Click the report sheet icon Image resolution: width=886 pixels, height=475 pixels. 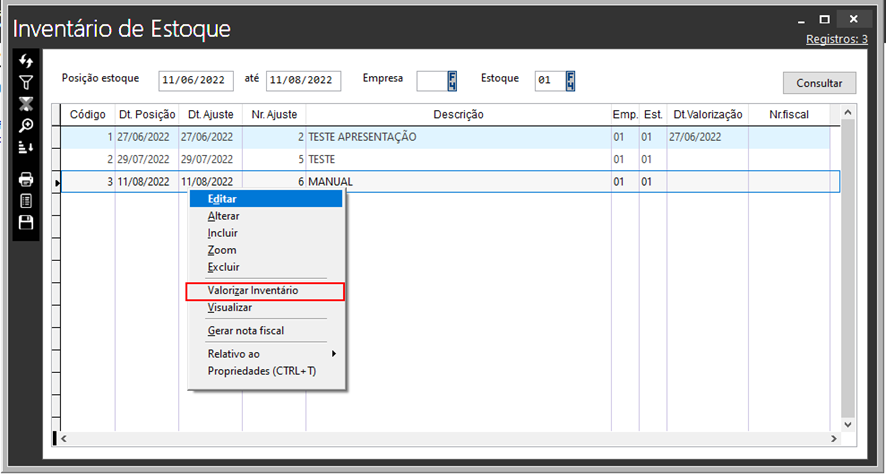[26, 201]
